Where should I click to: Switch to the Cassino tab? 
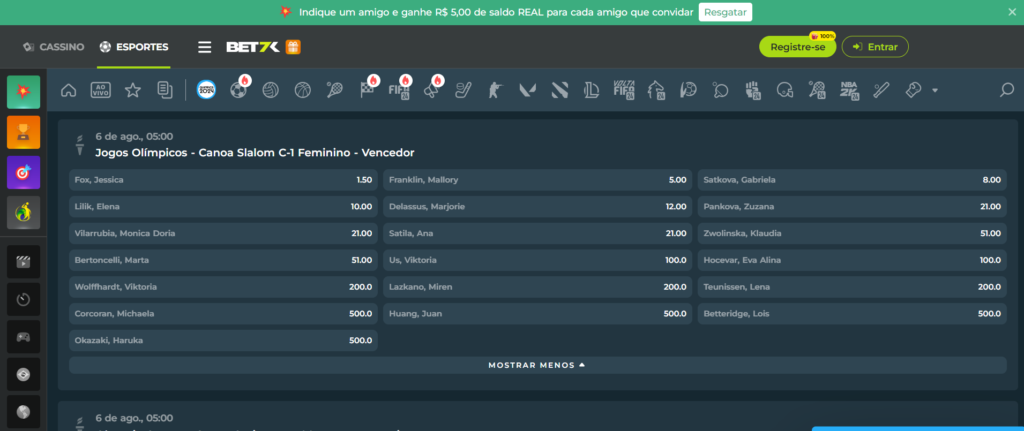(x=54, y=47)
